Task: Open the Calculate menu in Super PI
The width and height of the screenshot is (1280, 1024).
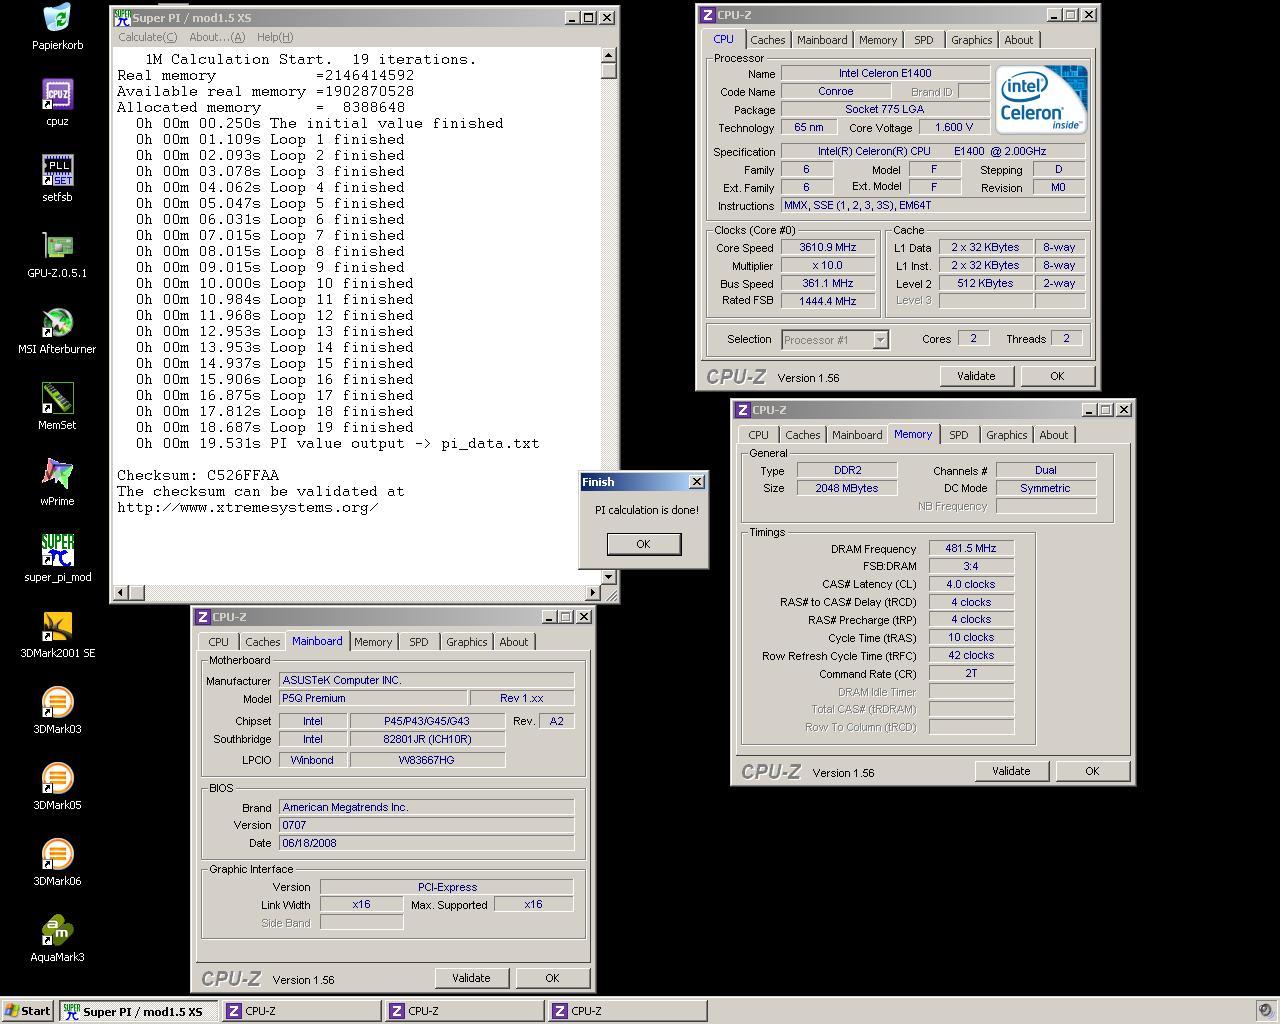Action: (148, 37)
